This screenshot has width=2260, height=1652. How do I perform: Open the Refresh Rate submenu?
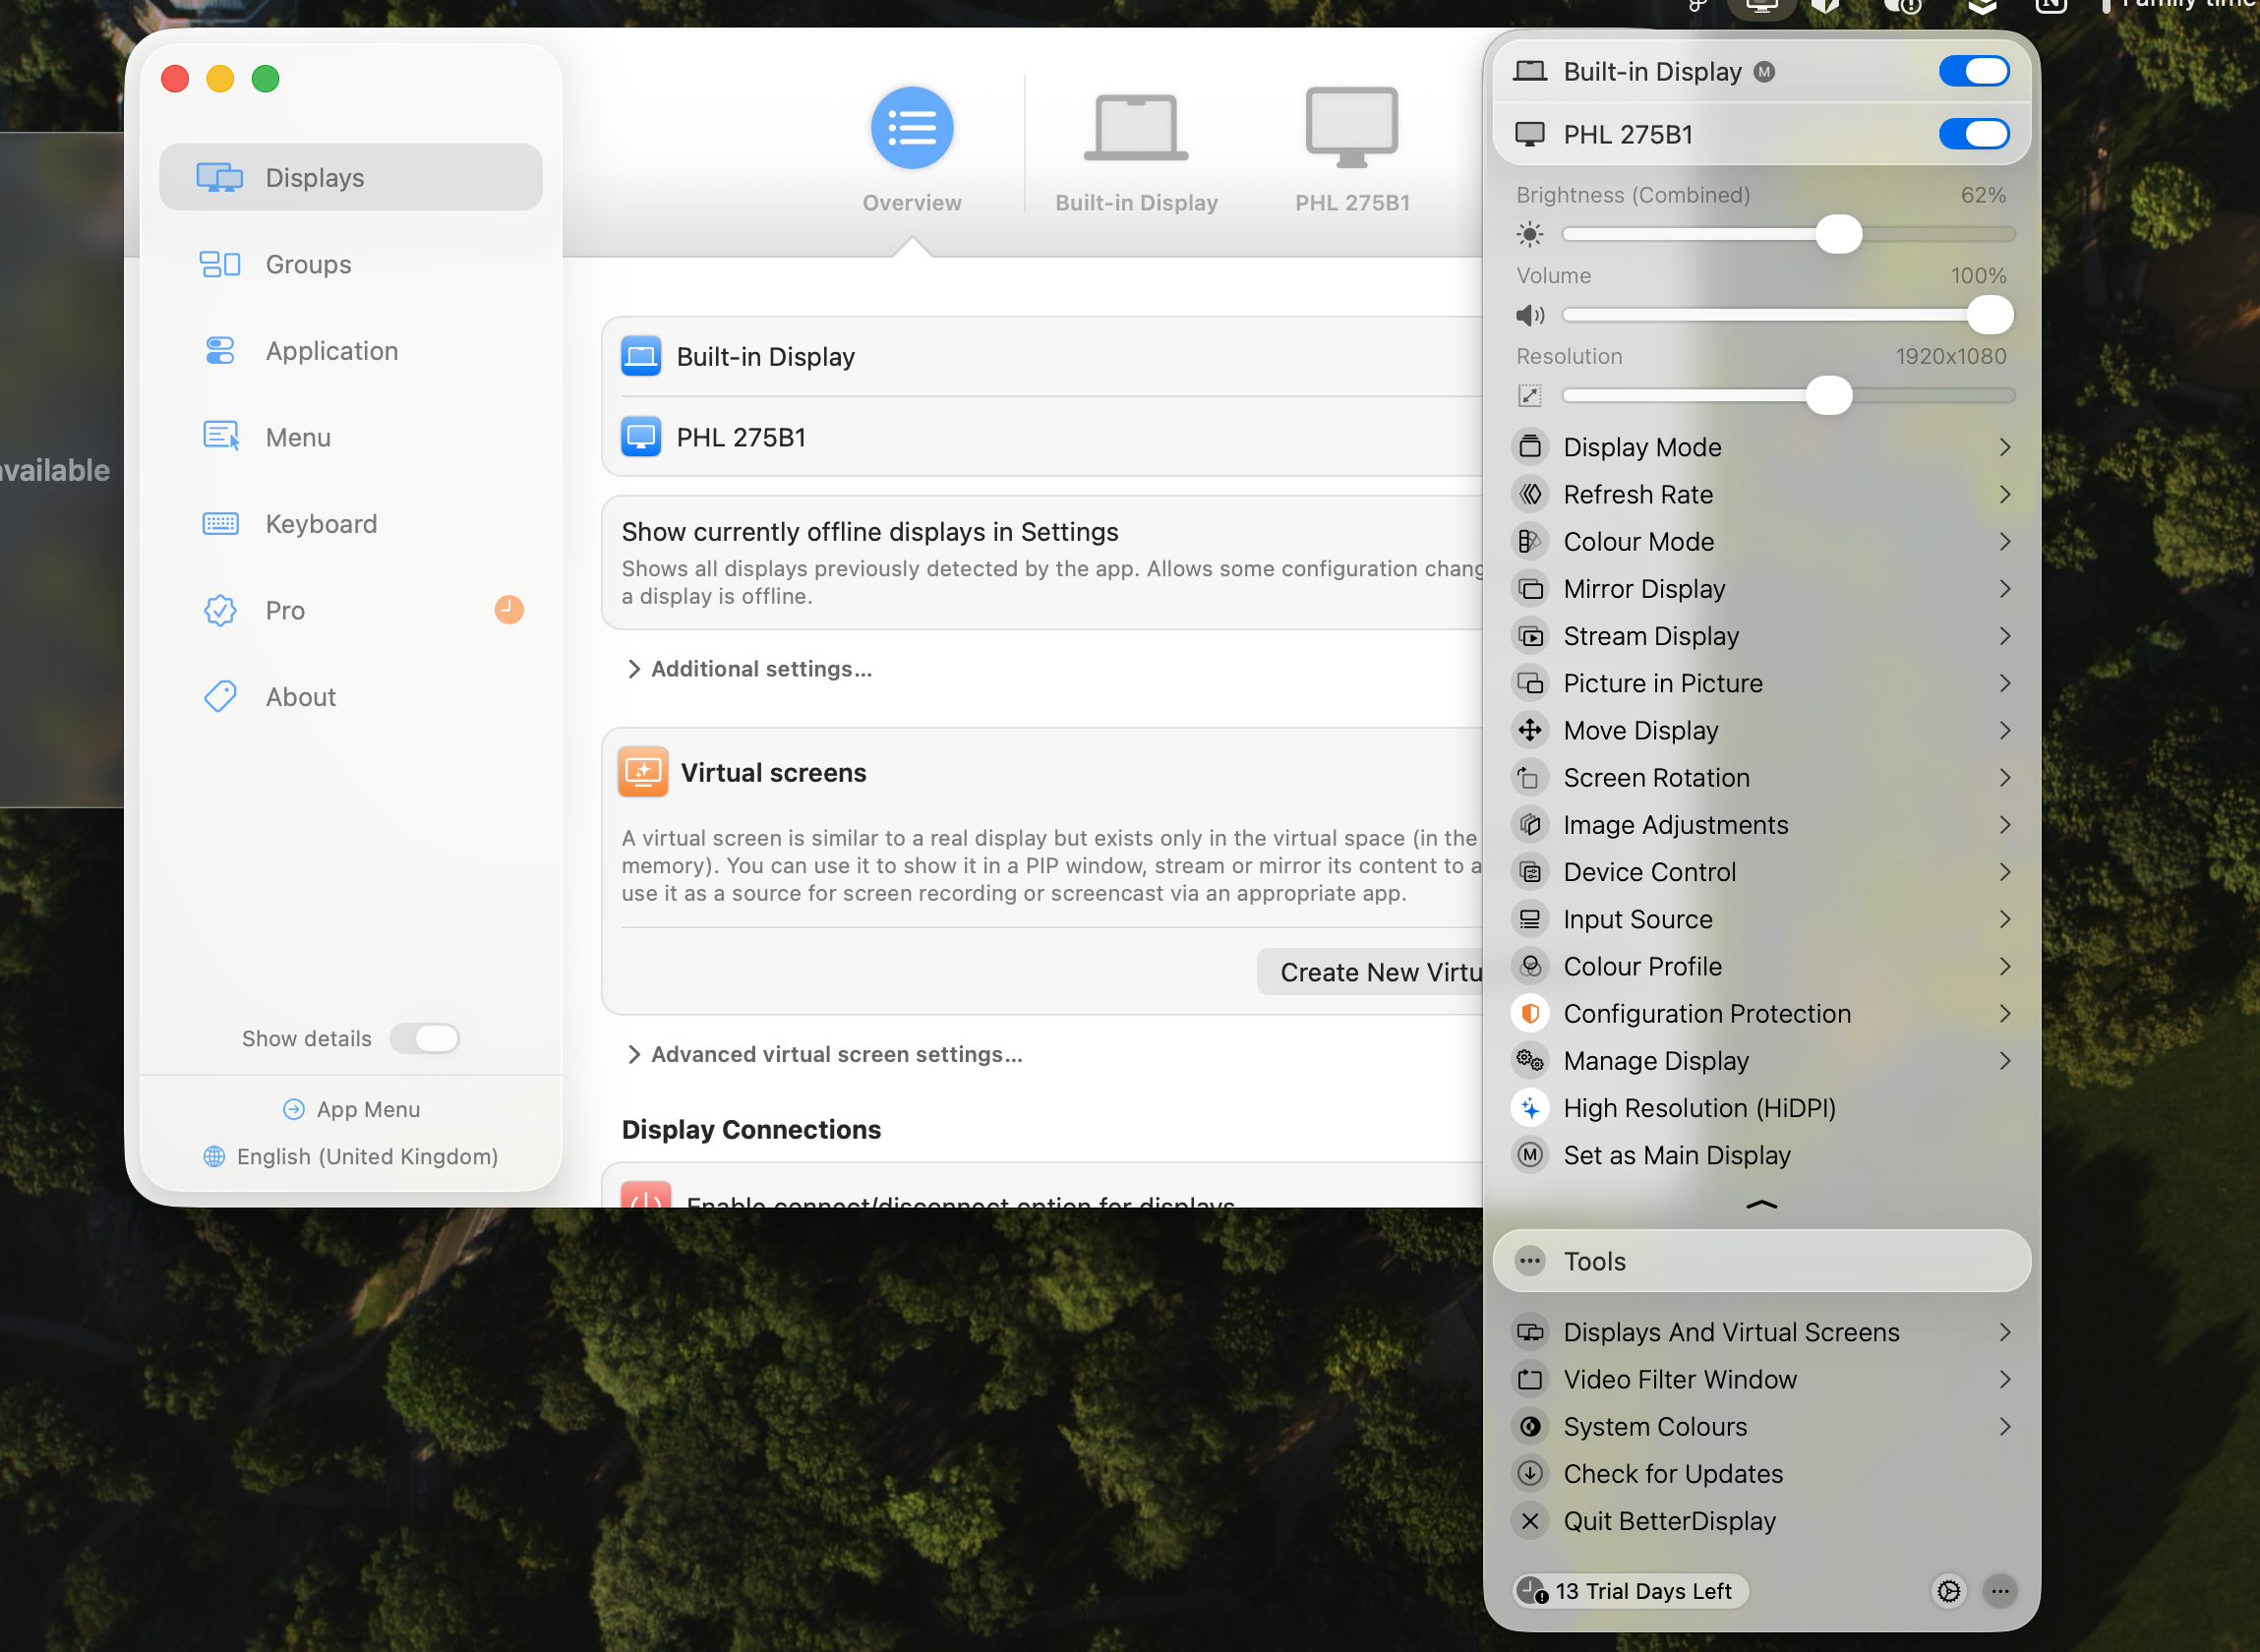pos(1637,494)
